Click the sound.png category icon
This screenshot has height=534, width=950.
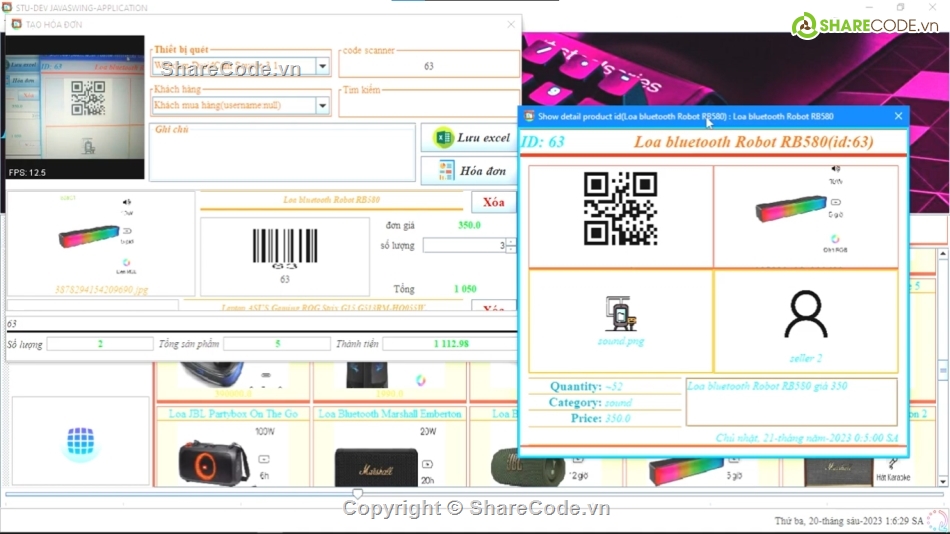(621, 314)
